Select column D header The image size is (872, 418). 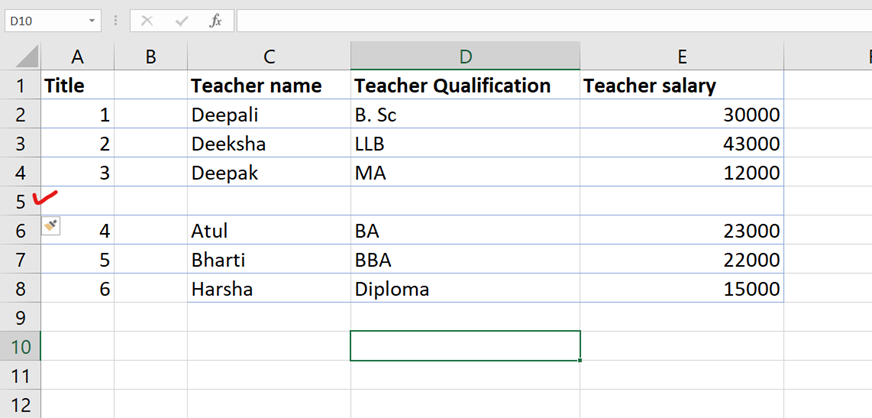pyautogui.click(x=465, y=56)
